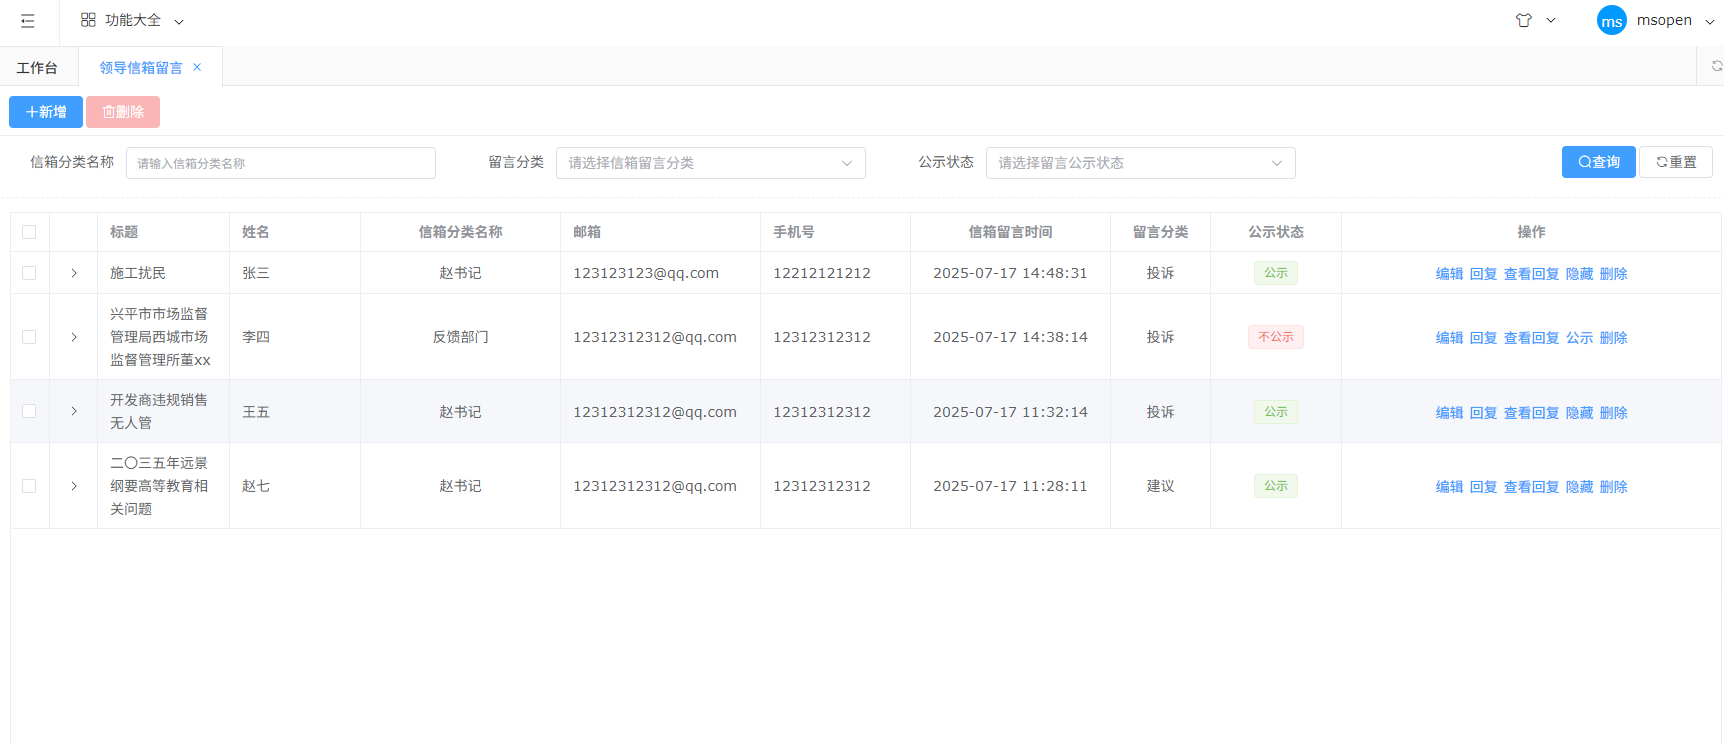The image size is (1724, 744).
Task: Click the refresh icon at tab bar end
Action: 1716,66
